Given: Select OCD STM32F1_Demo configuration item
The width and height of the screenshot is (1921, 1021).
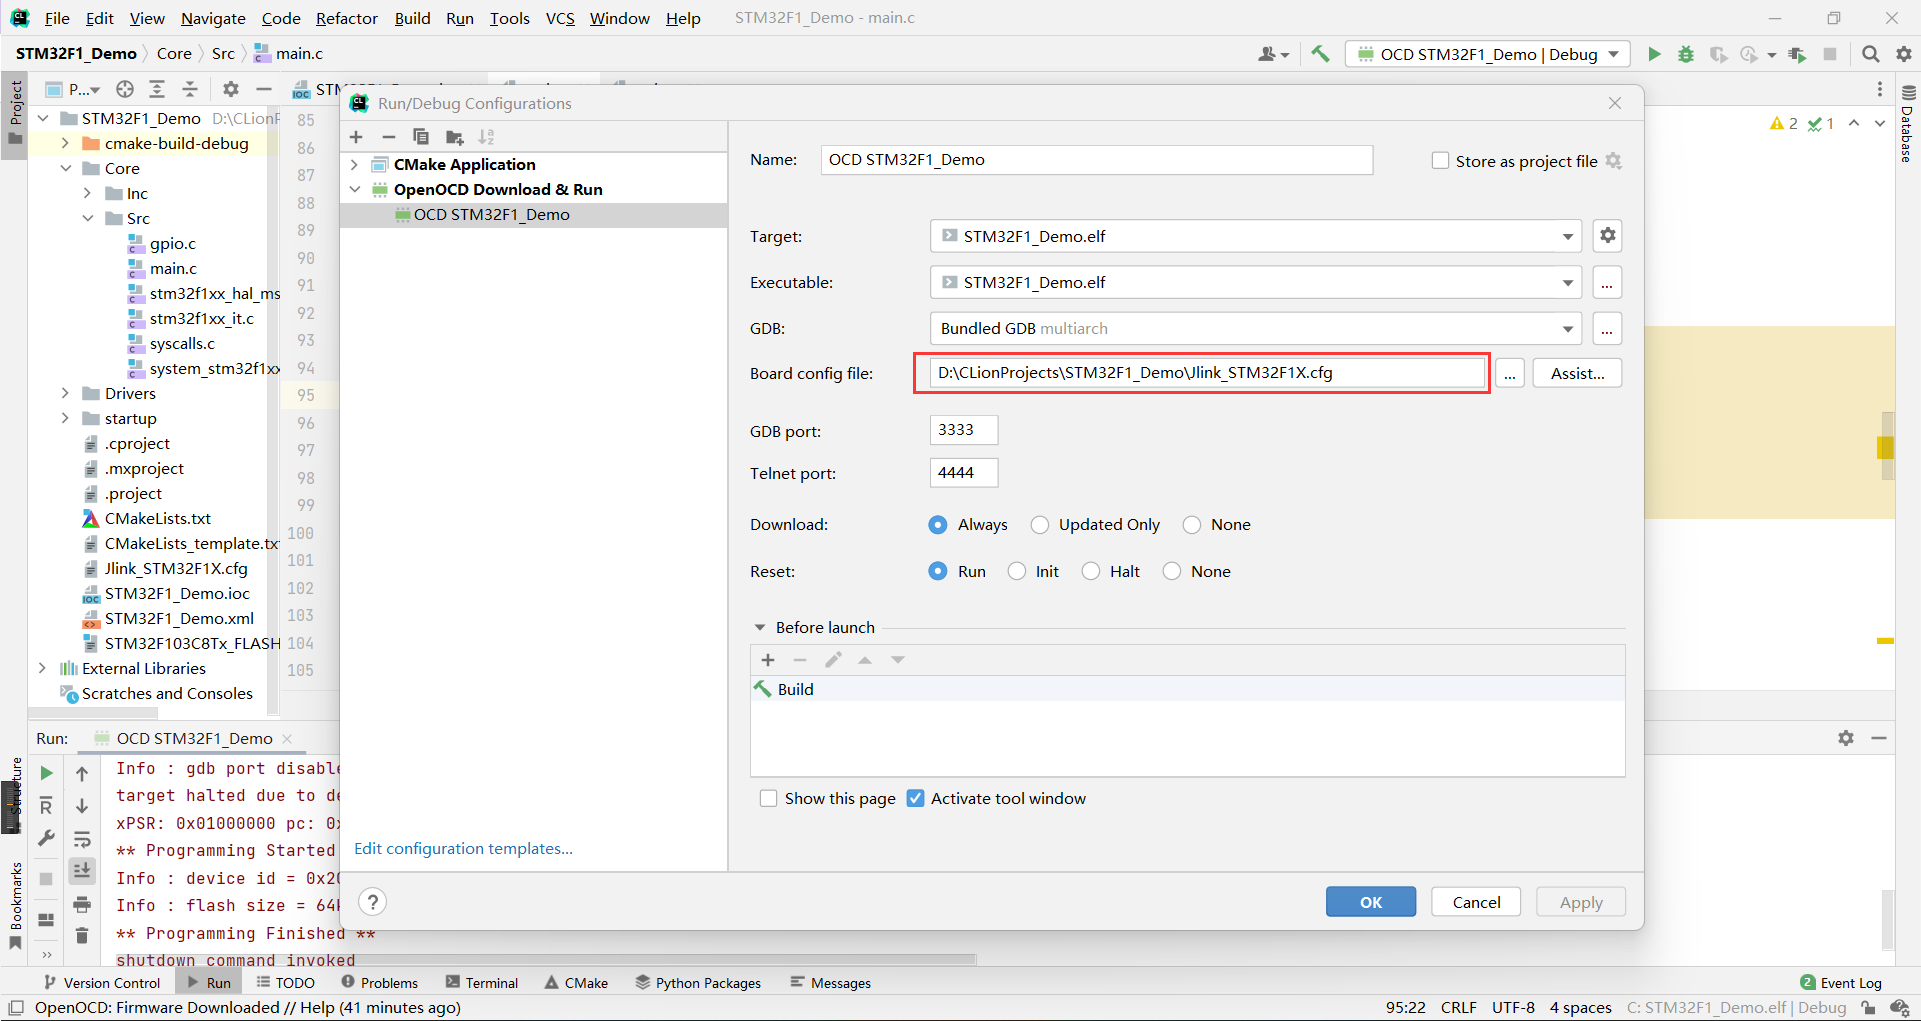Looking at the screenshot, I should 533,214.
